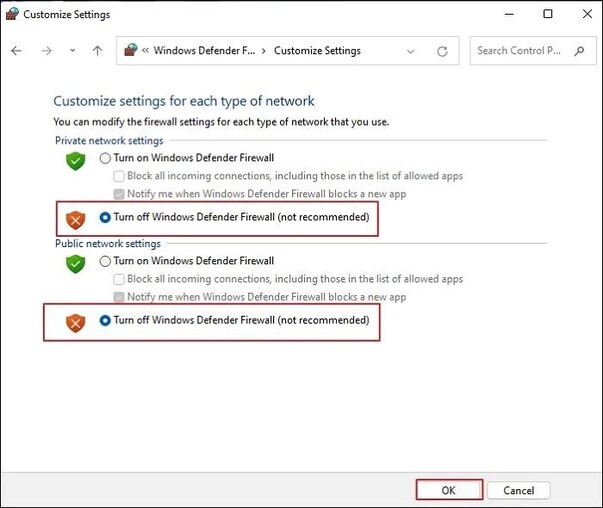Check Block all incoming connections under Private
The height and width of the screenshot is (508, 603).
[120, 176]
